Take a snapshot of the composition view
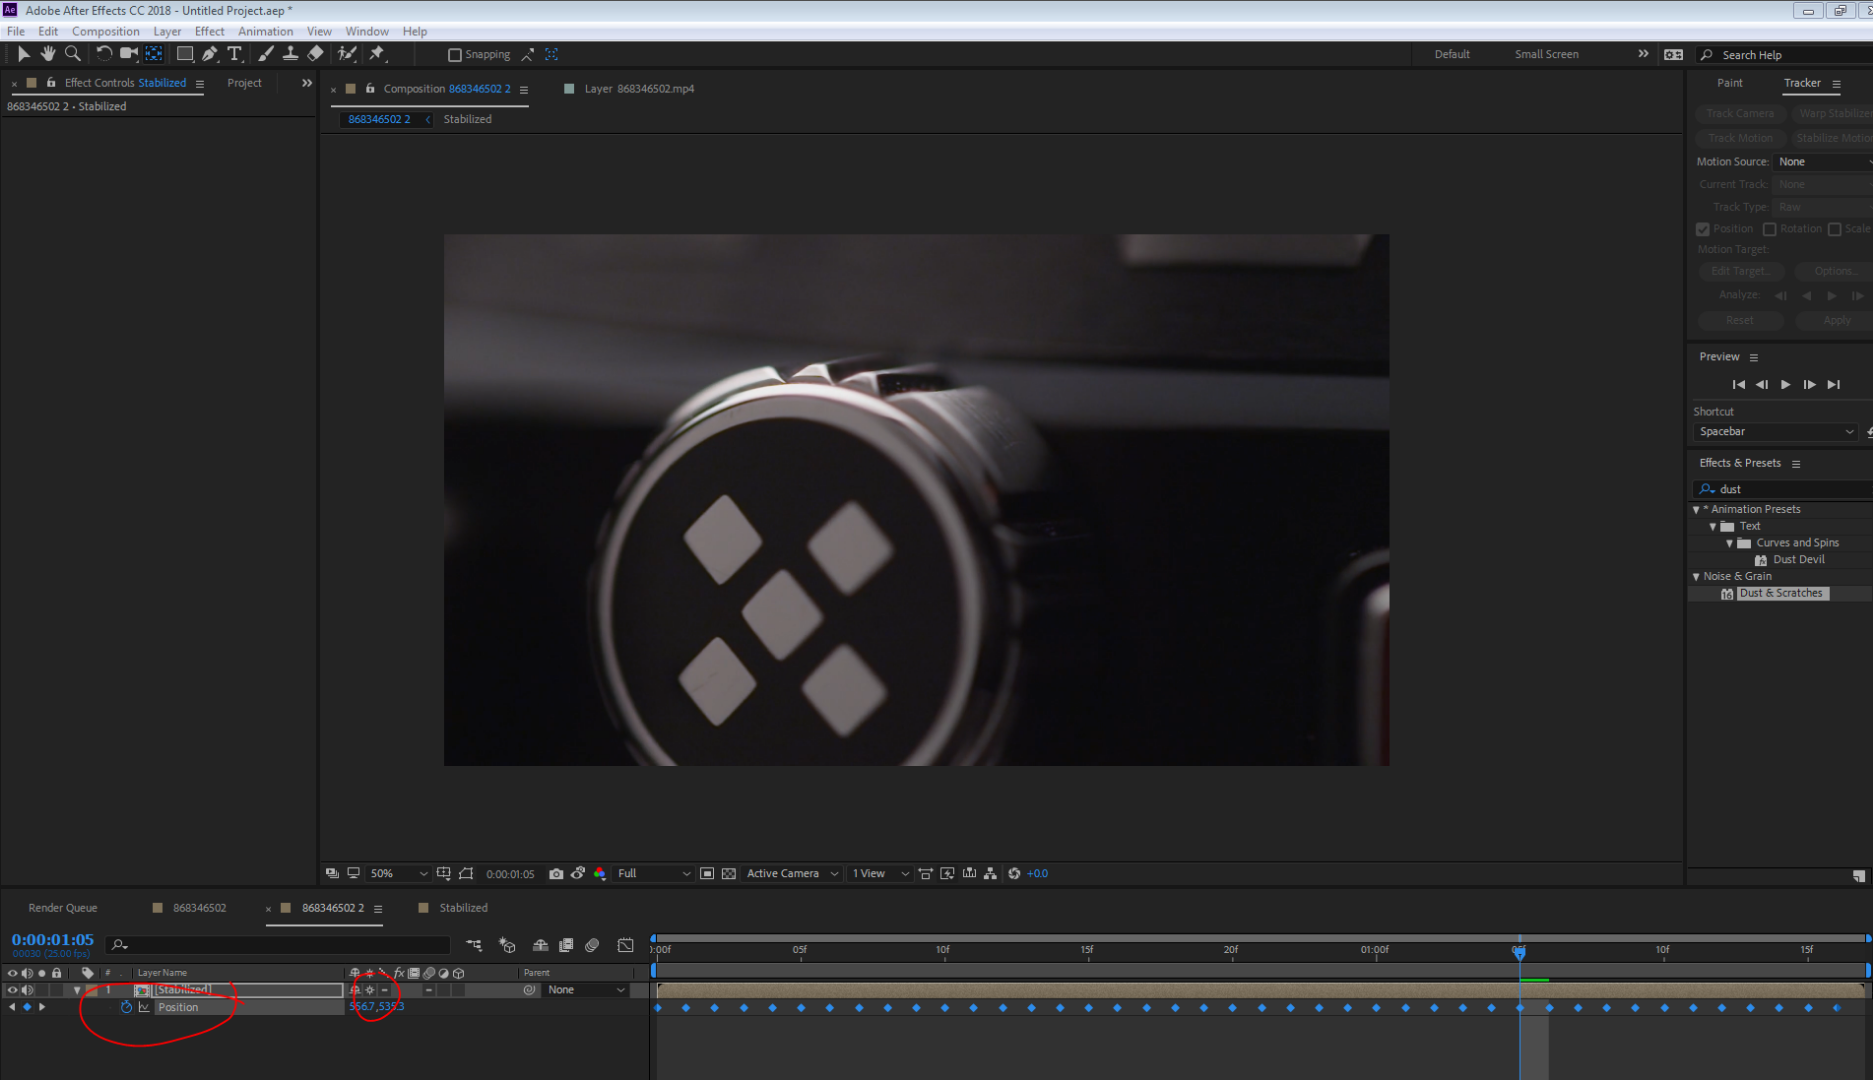Screen dimensions: 1873x1080 (556, 873)
